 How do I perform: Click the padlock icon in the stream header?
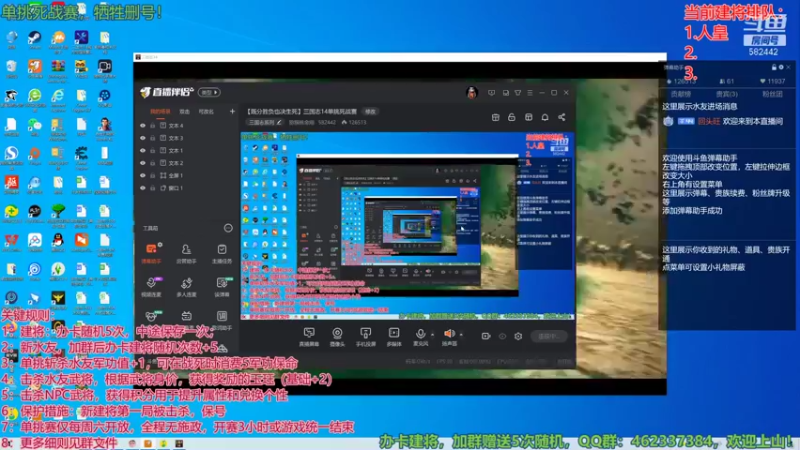(512, 117)
